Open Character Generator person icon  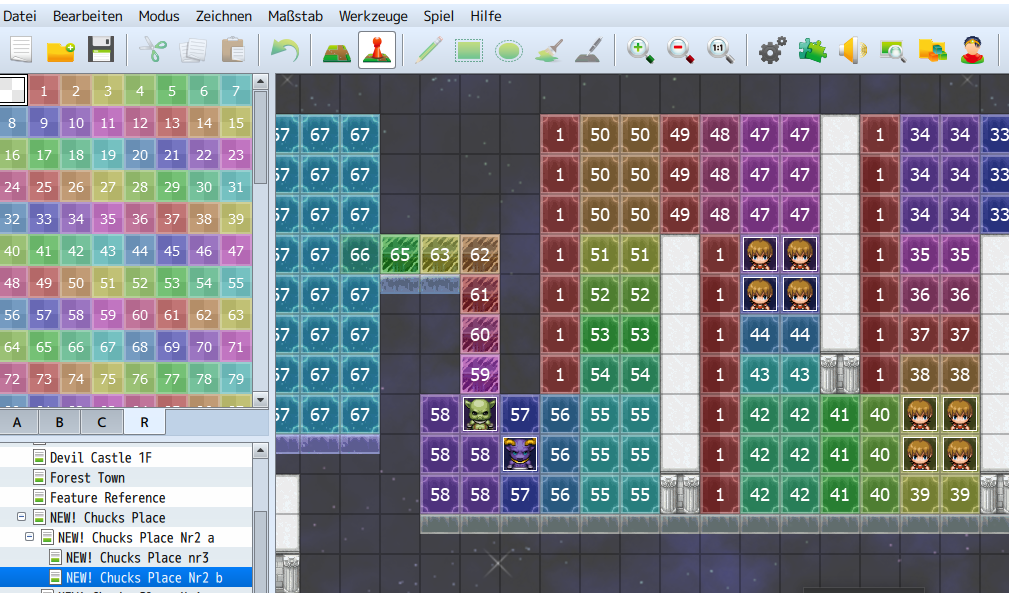[972, 50]
